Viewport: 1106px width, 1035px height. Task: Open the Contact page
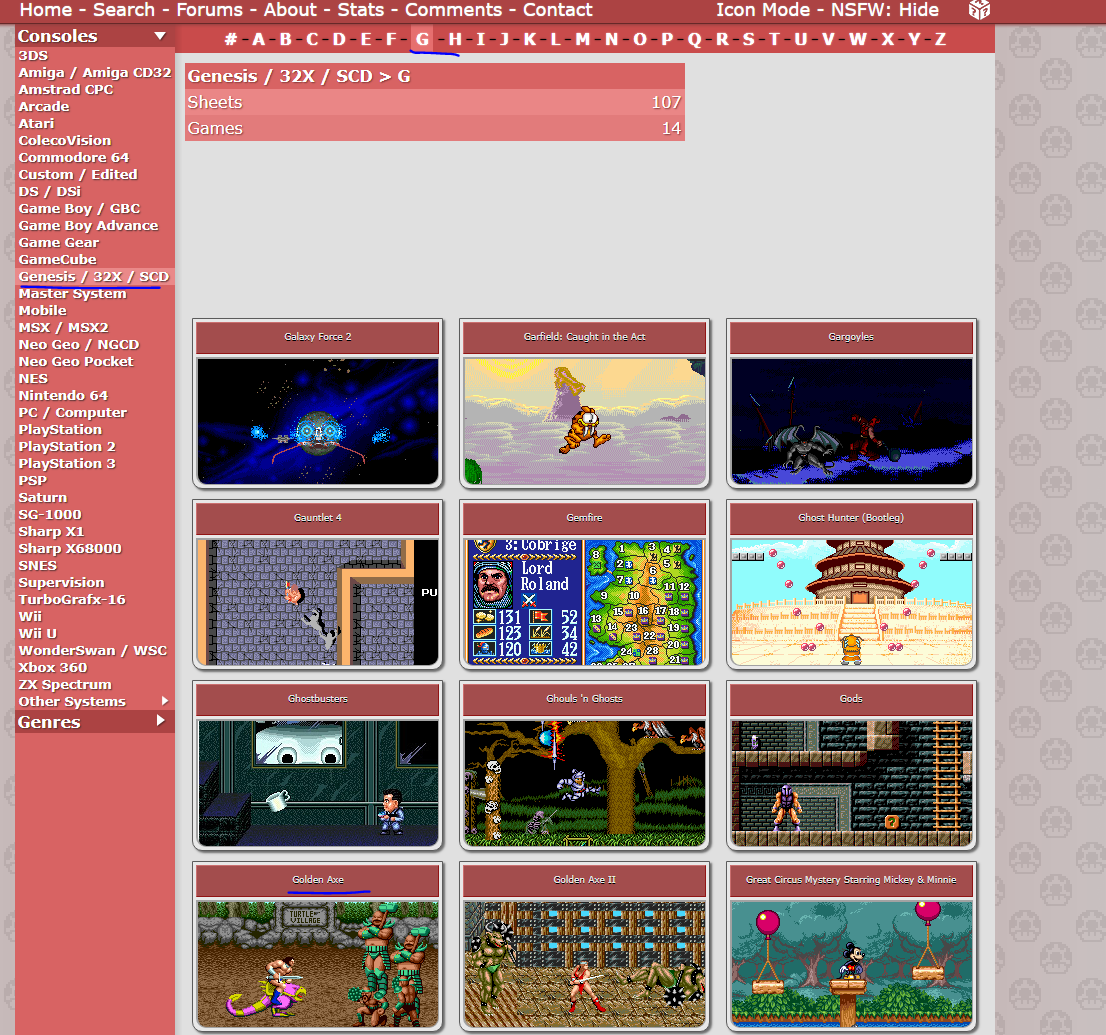pyautogui.click(x=558, y=10)
